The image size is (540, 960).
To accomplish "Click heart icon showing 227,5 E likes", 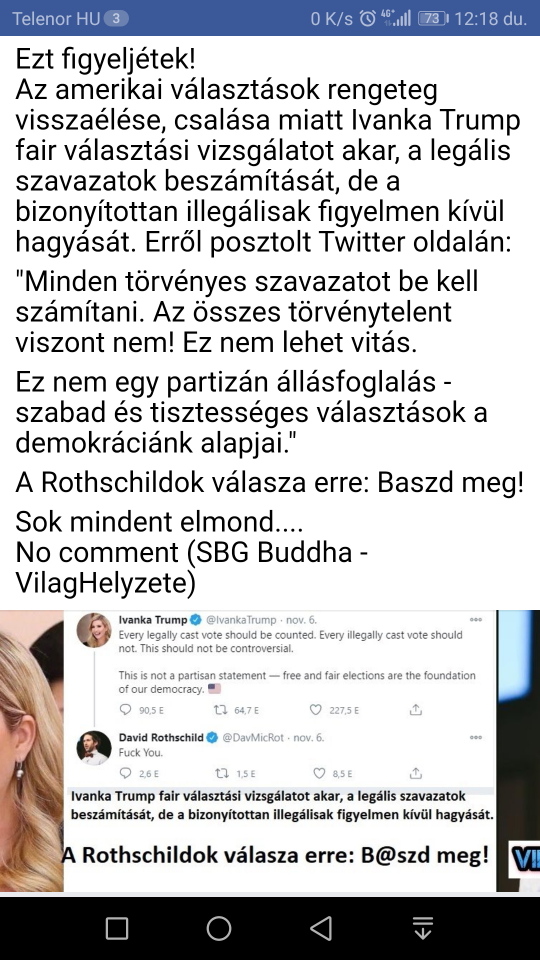I will click(316, 710).
